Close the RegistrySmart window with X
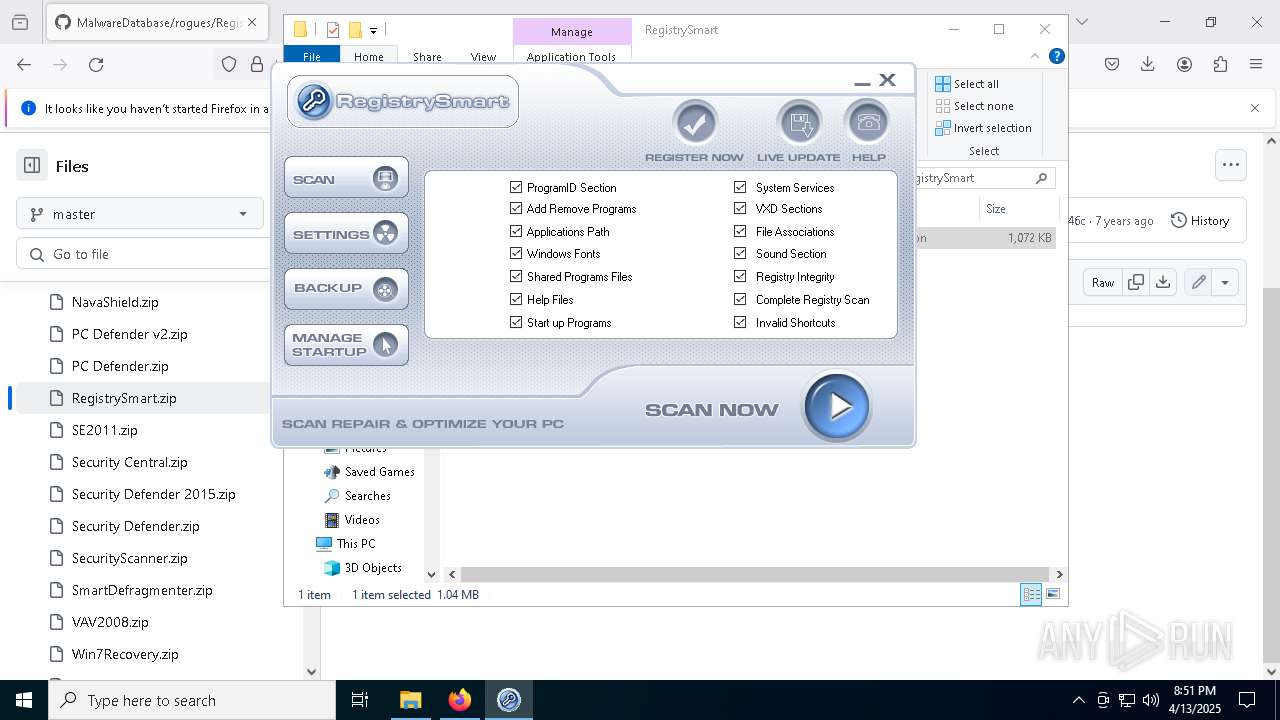Screen dimensions: 1280x720 coord(887,80)
